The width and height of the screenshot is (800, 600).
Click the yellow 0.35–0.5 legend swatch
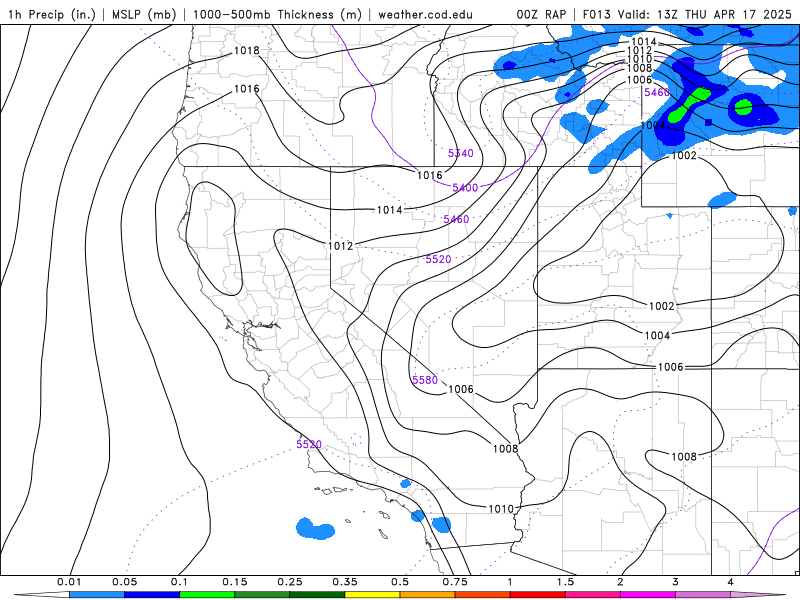coord(372,595)
